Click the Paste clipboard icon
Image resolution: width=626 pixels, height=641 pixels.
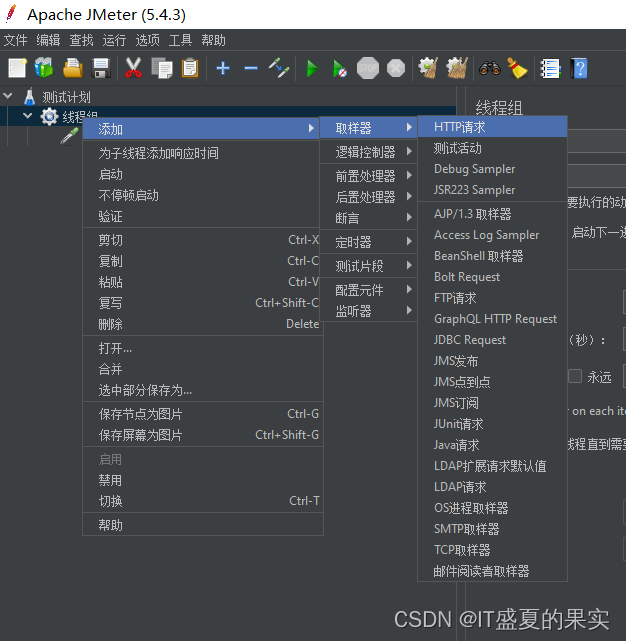coord(190,68)
